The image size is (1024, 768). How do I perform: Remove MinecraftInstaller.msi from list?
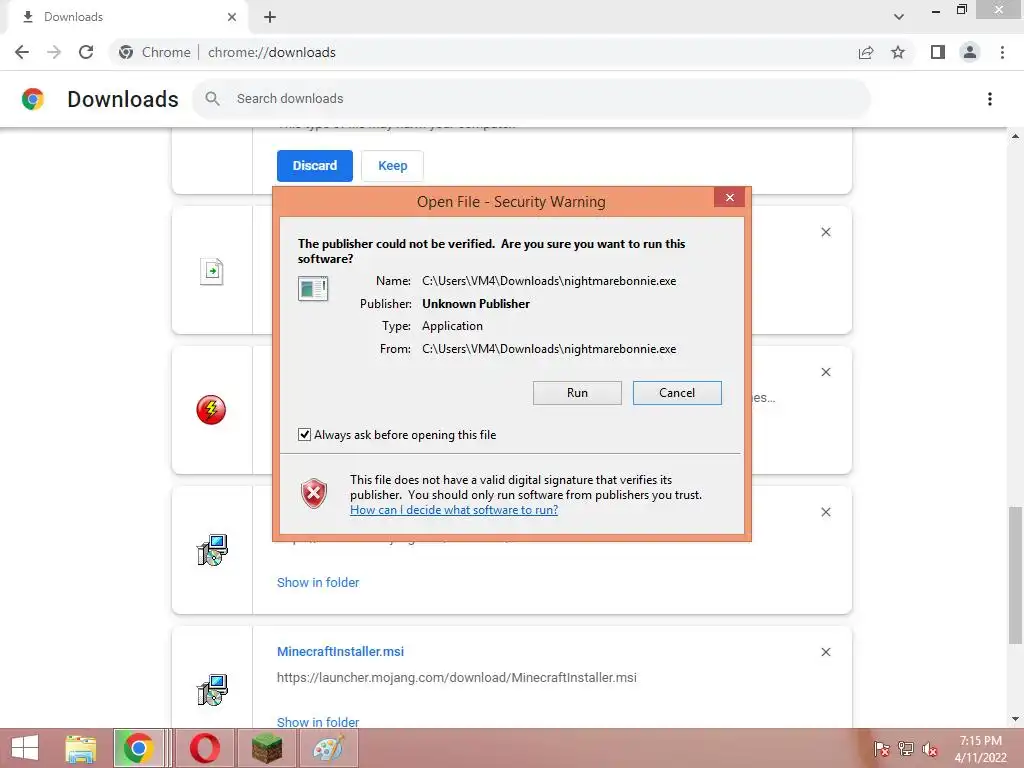pos(825,652)
